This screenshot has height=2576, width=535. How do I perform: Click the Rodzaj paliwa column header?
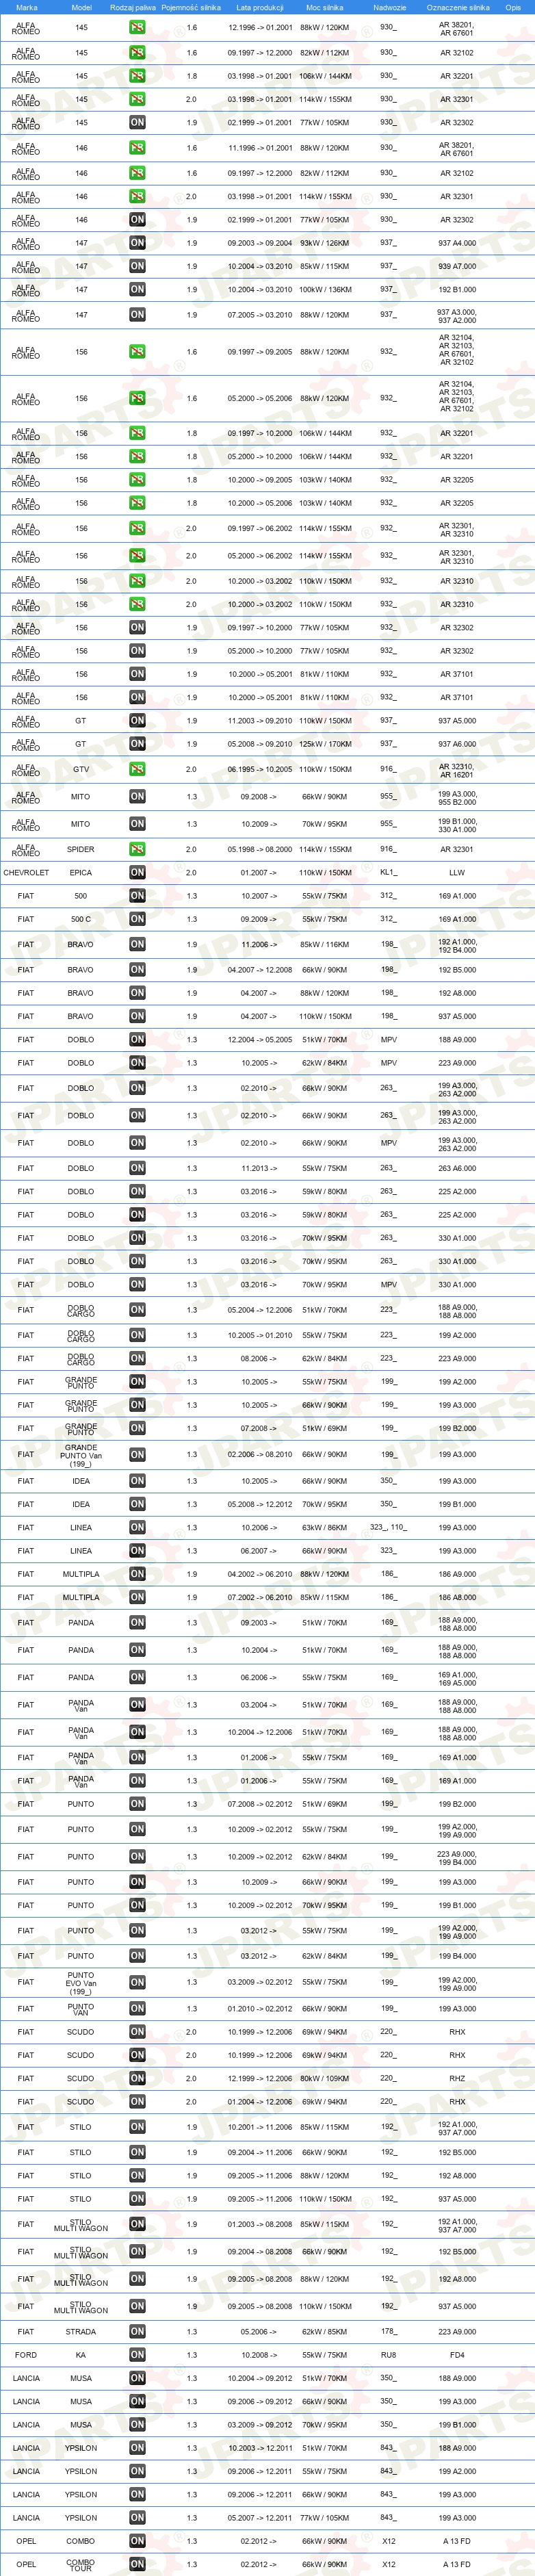[x=133, y=7]
